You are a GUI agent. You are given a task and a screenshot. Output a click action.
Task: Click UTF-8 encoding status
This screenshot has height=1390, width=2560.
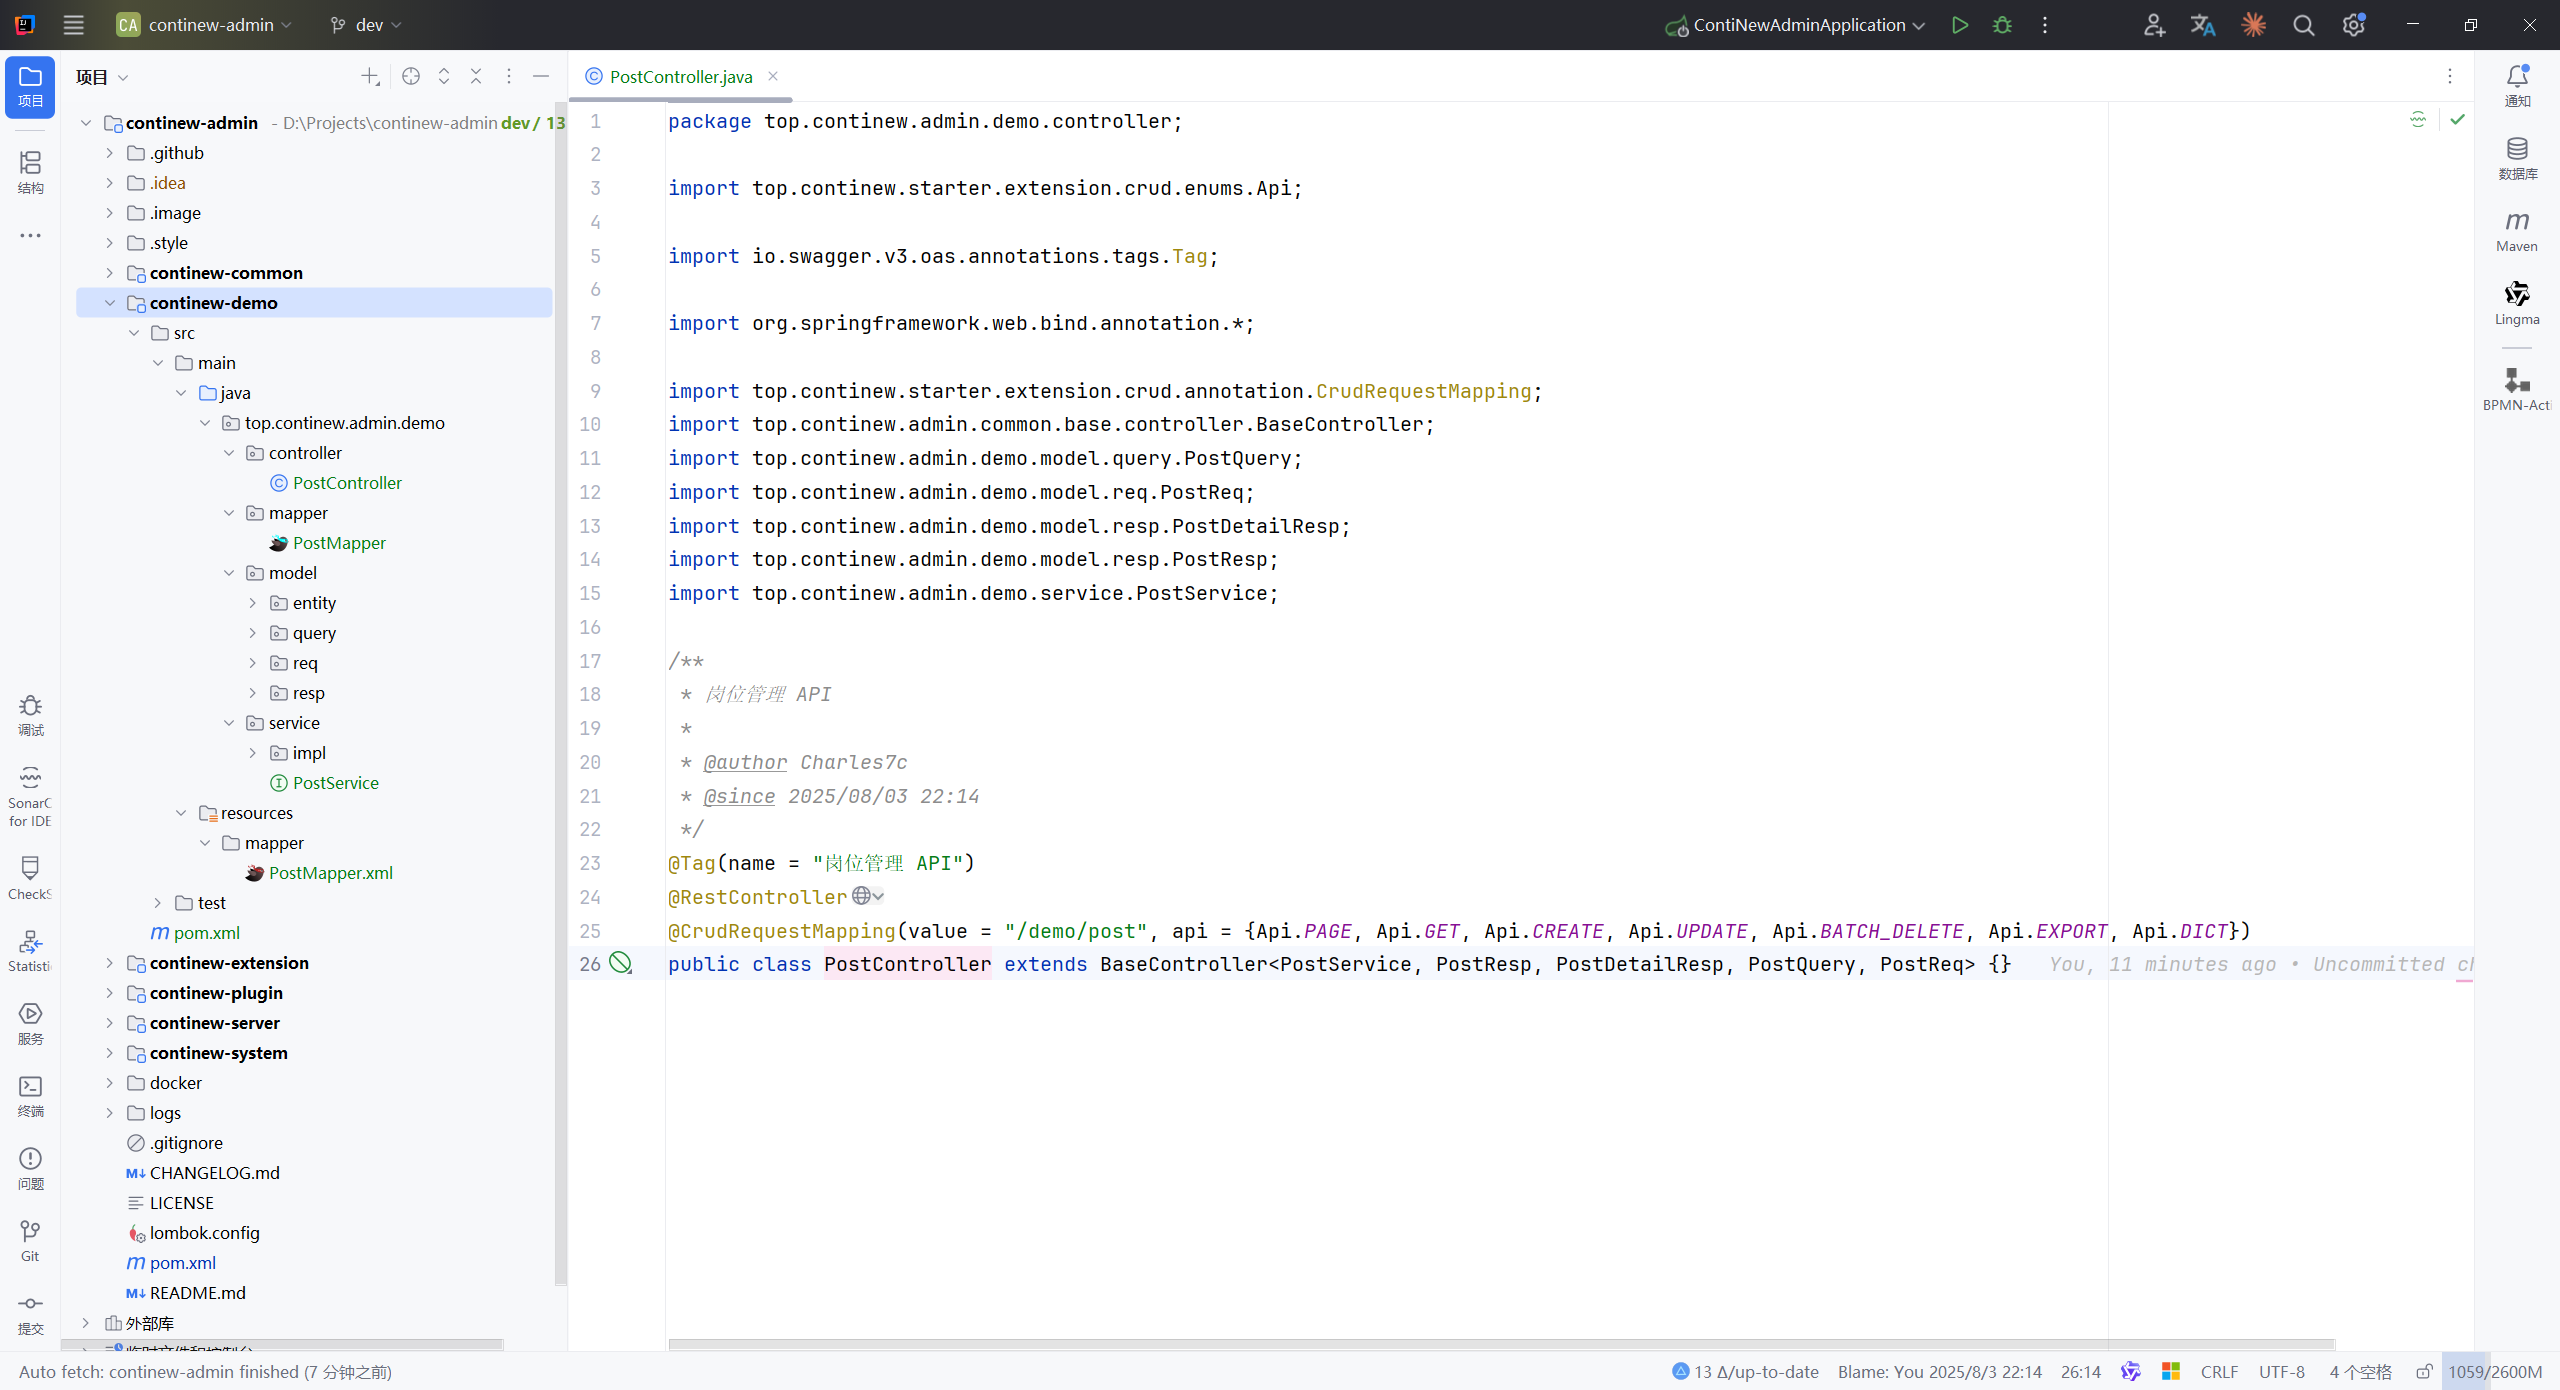point(2282,1372)
